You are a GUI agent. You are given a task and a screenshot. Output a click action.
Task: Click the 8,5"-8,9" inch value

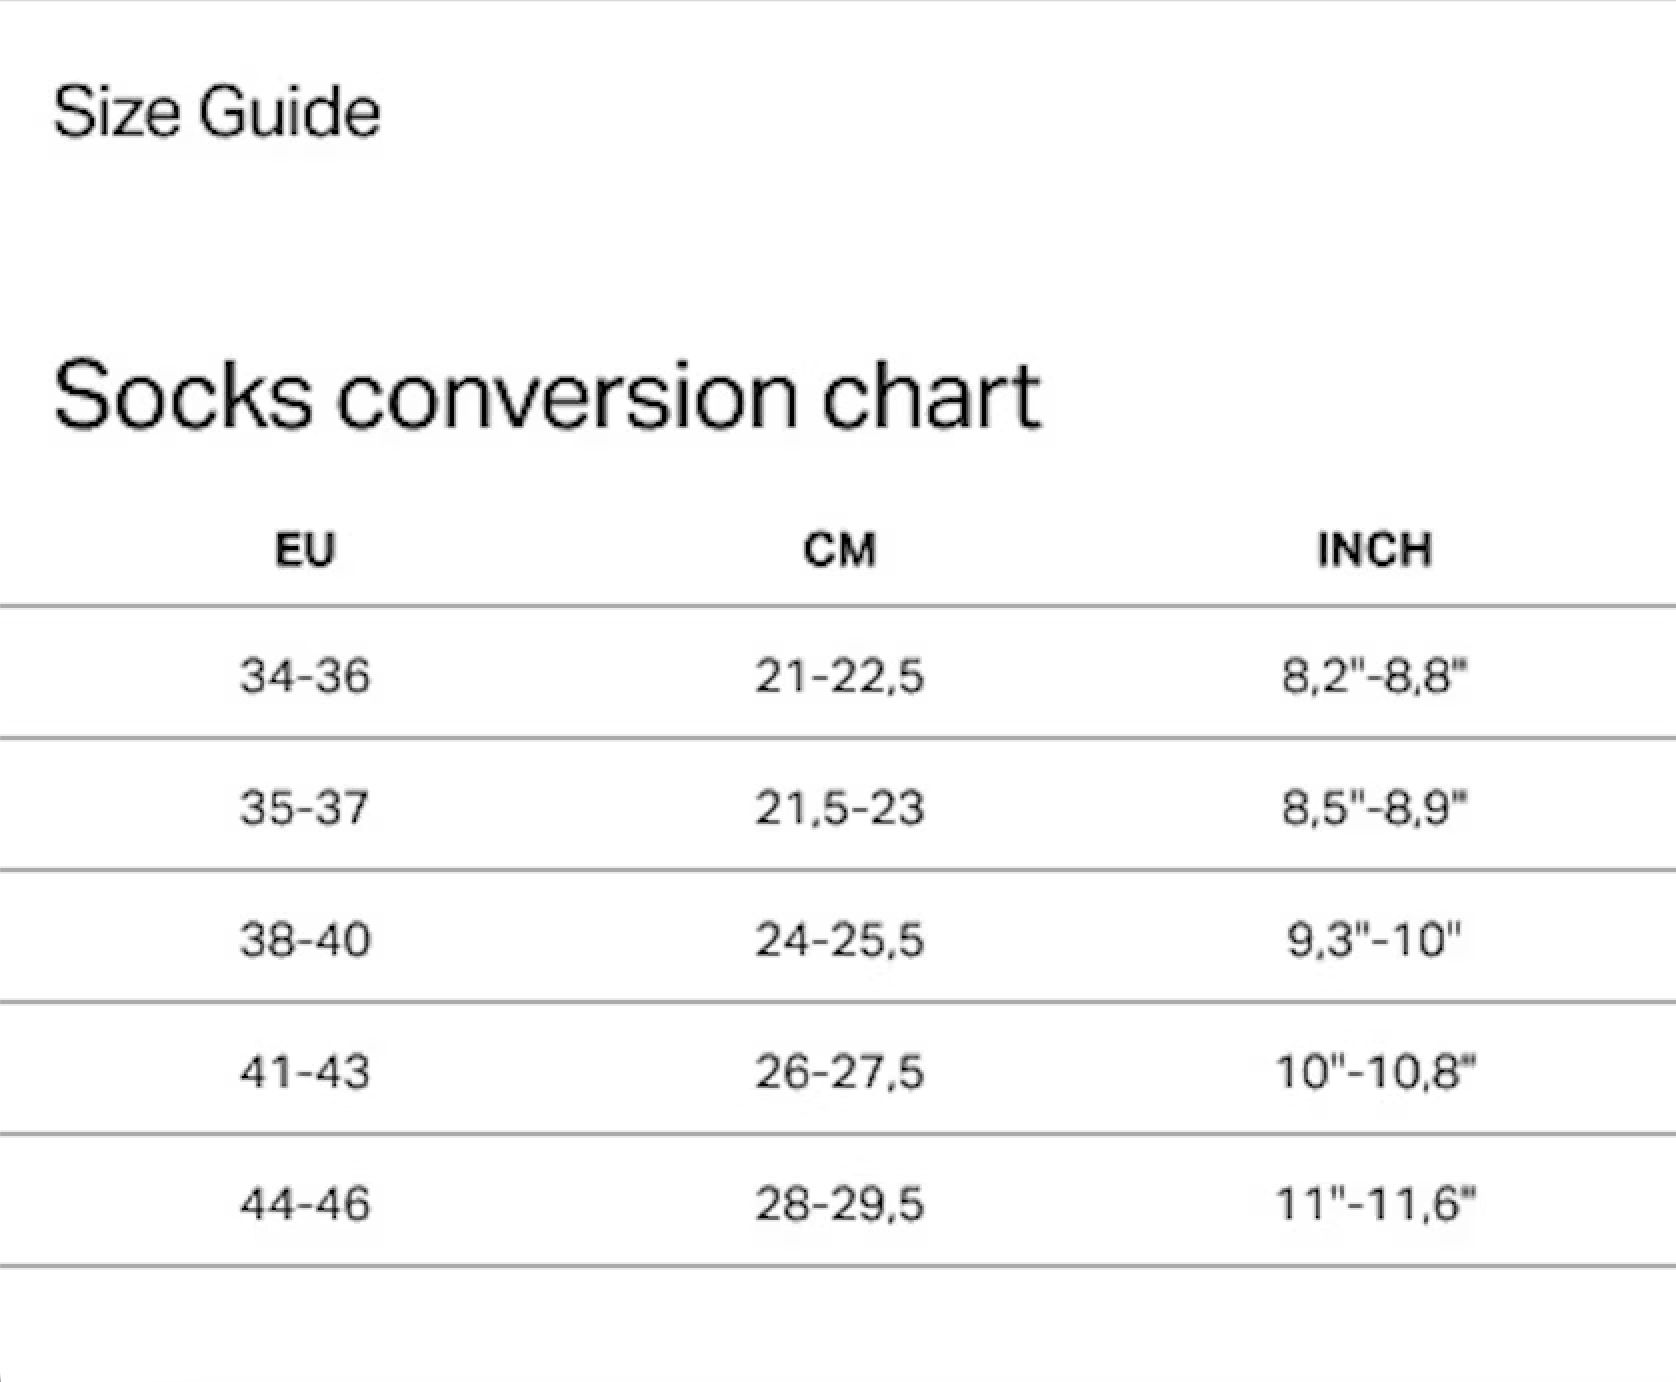click(1375, 808)
